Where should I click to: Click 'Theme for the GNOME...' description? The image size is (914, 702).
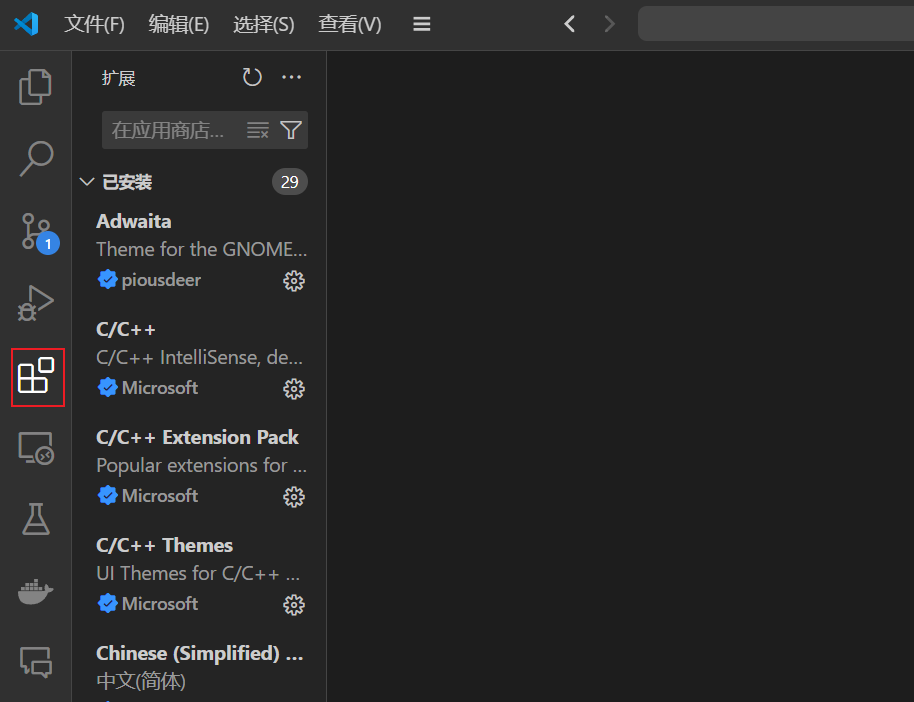tap(202, 250)
